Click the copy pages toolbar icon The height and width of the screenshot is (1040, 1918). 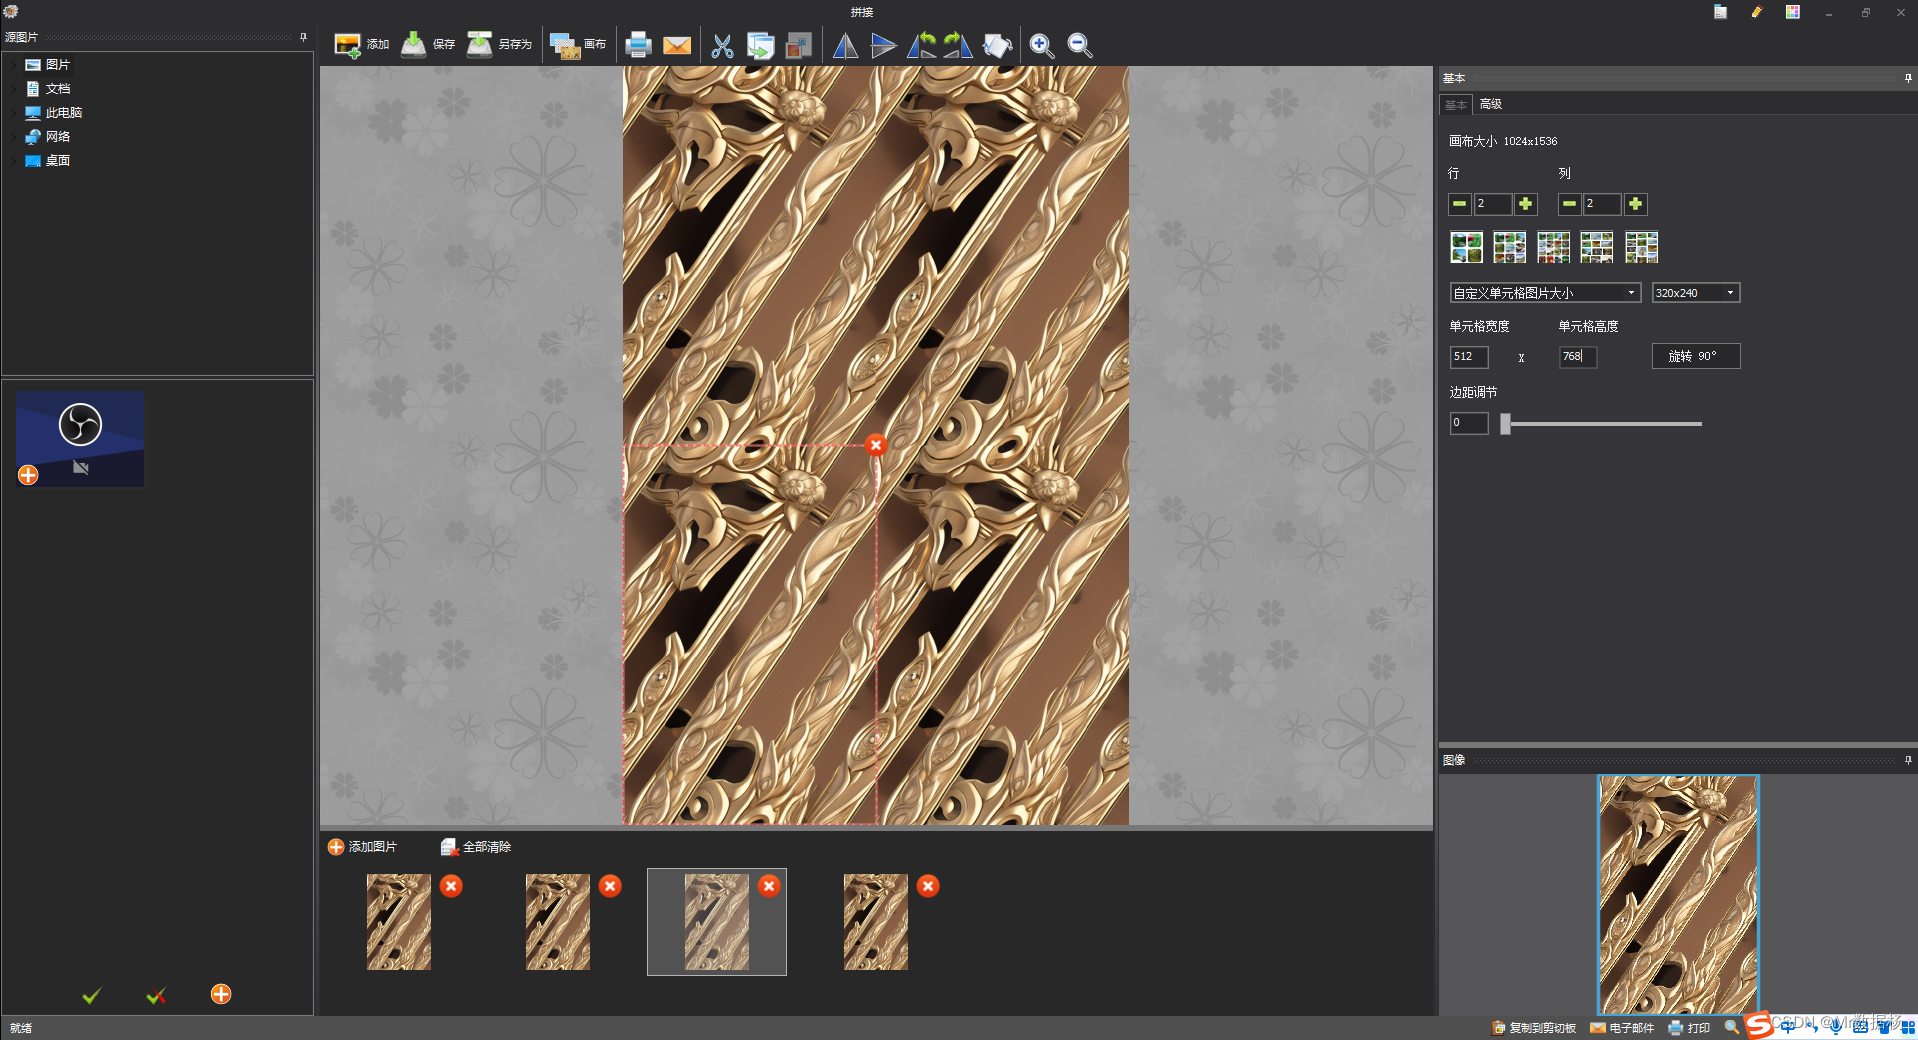760,45
